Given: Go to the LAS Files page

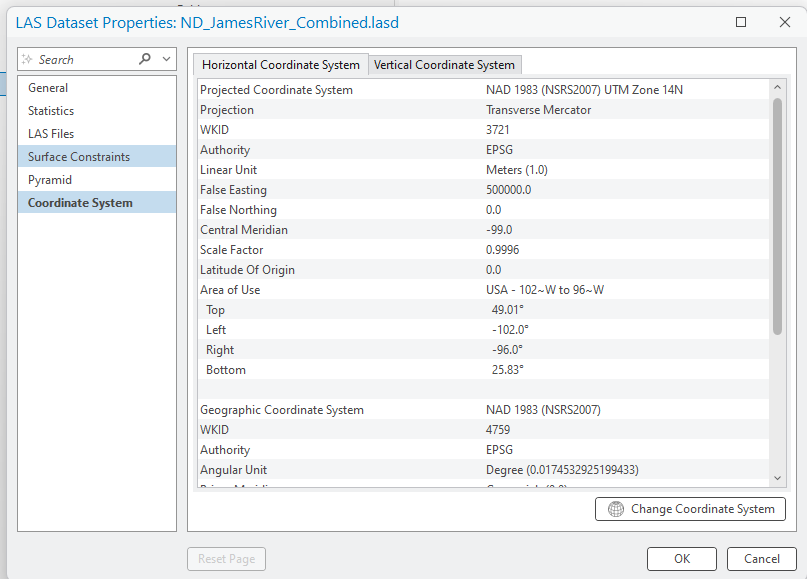Looking at the screenshot, I should [x=51, y=134].
